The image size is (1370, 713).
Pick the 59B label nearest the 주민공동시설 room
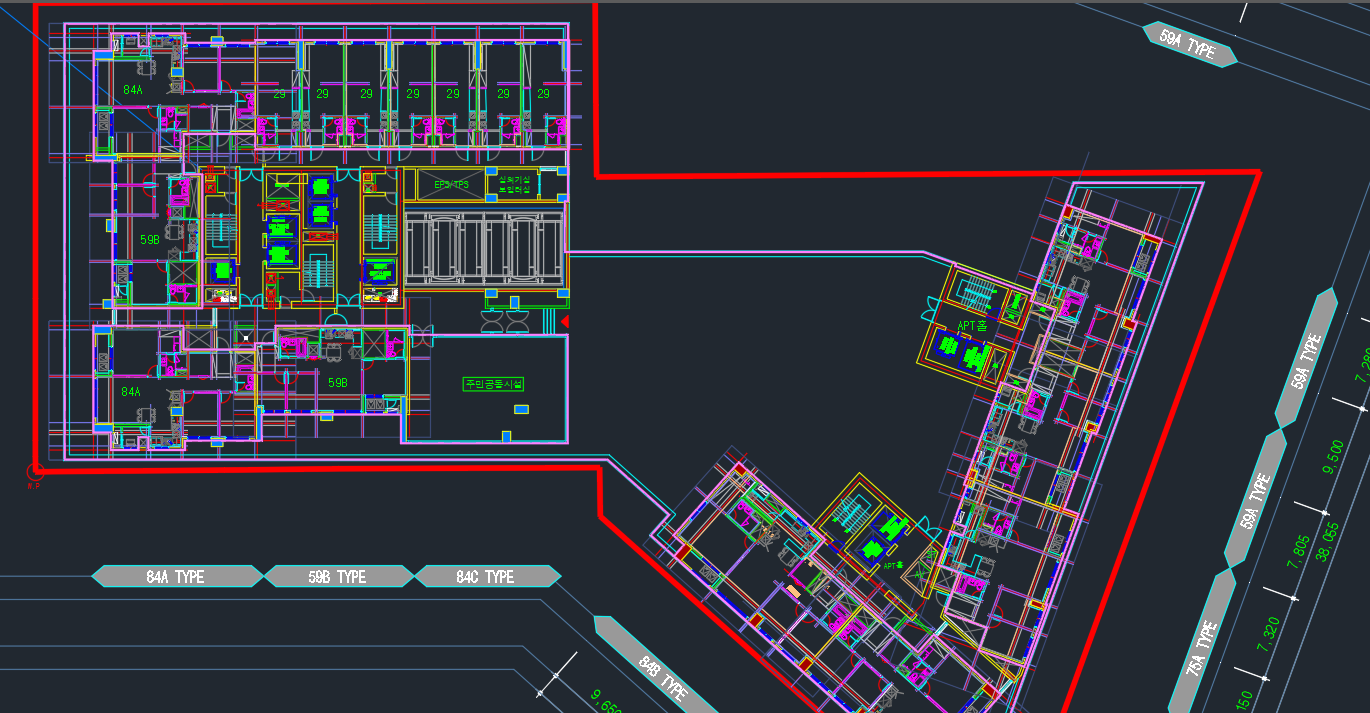[338, 382]
